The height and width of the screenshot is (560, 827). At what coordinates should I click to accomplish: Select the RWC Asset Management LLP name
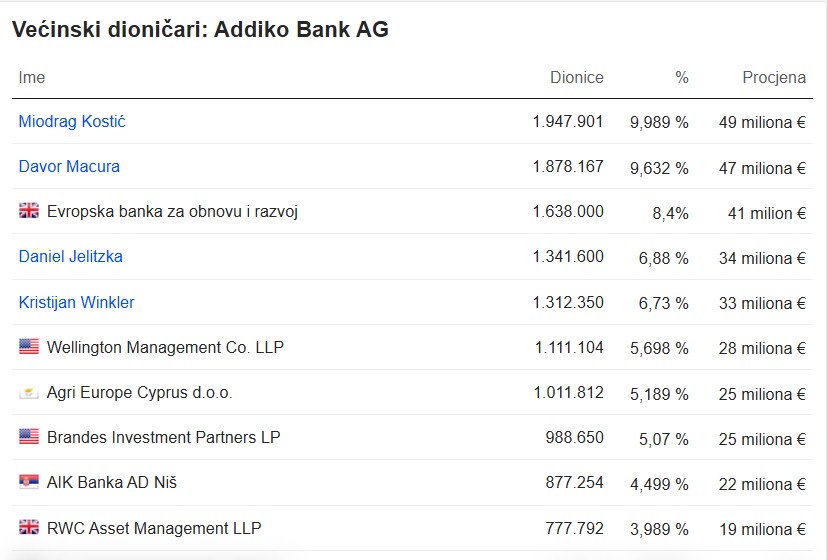pyautogui.click(x=154, y=528)
